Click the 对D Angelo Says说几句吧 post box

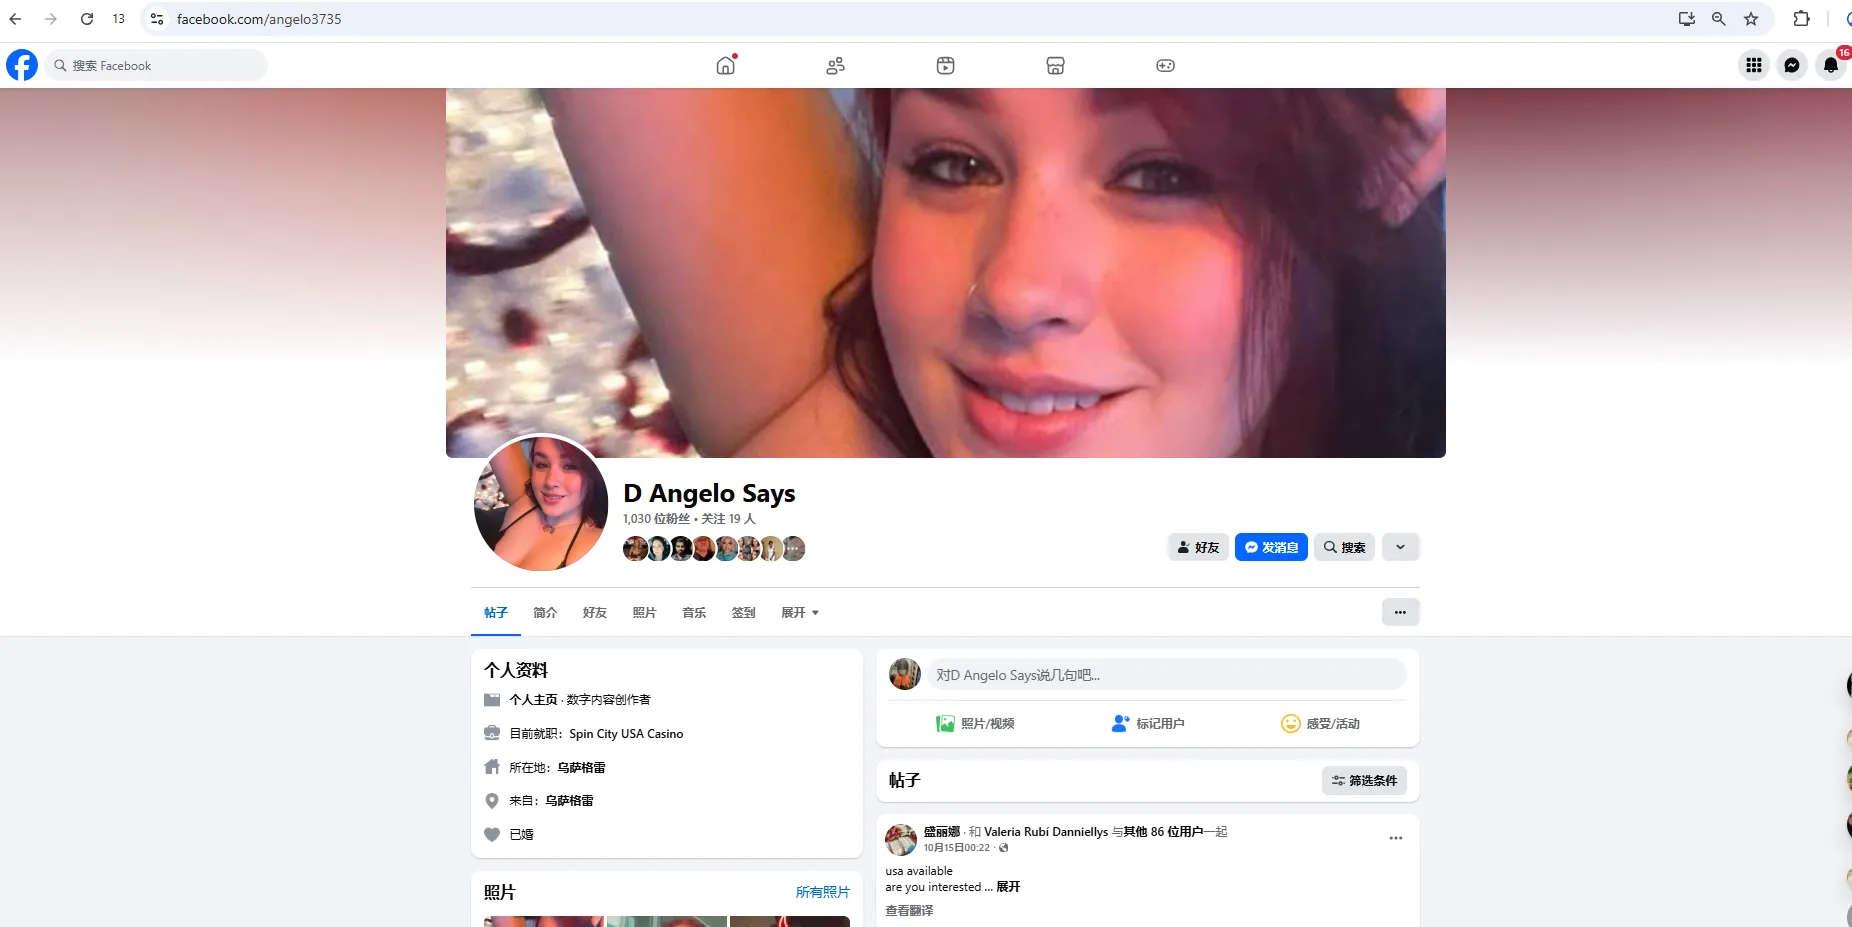pos(1166,675)
